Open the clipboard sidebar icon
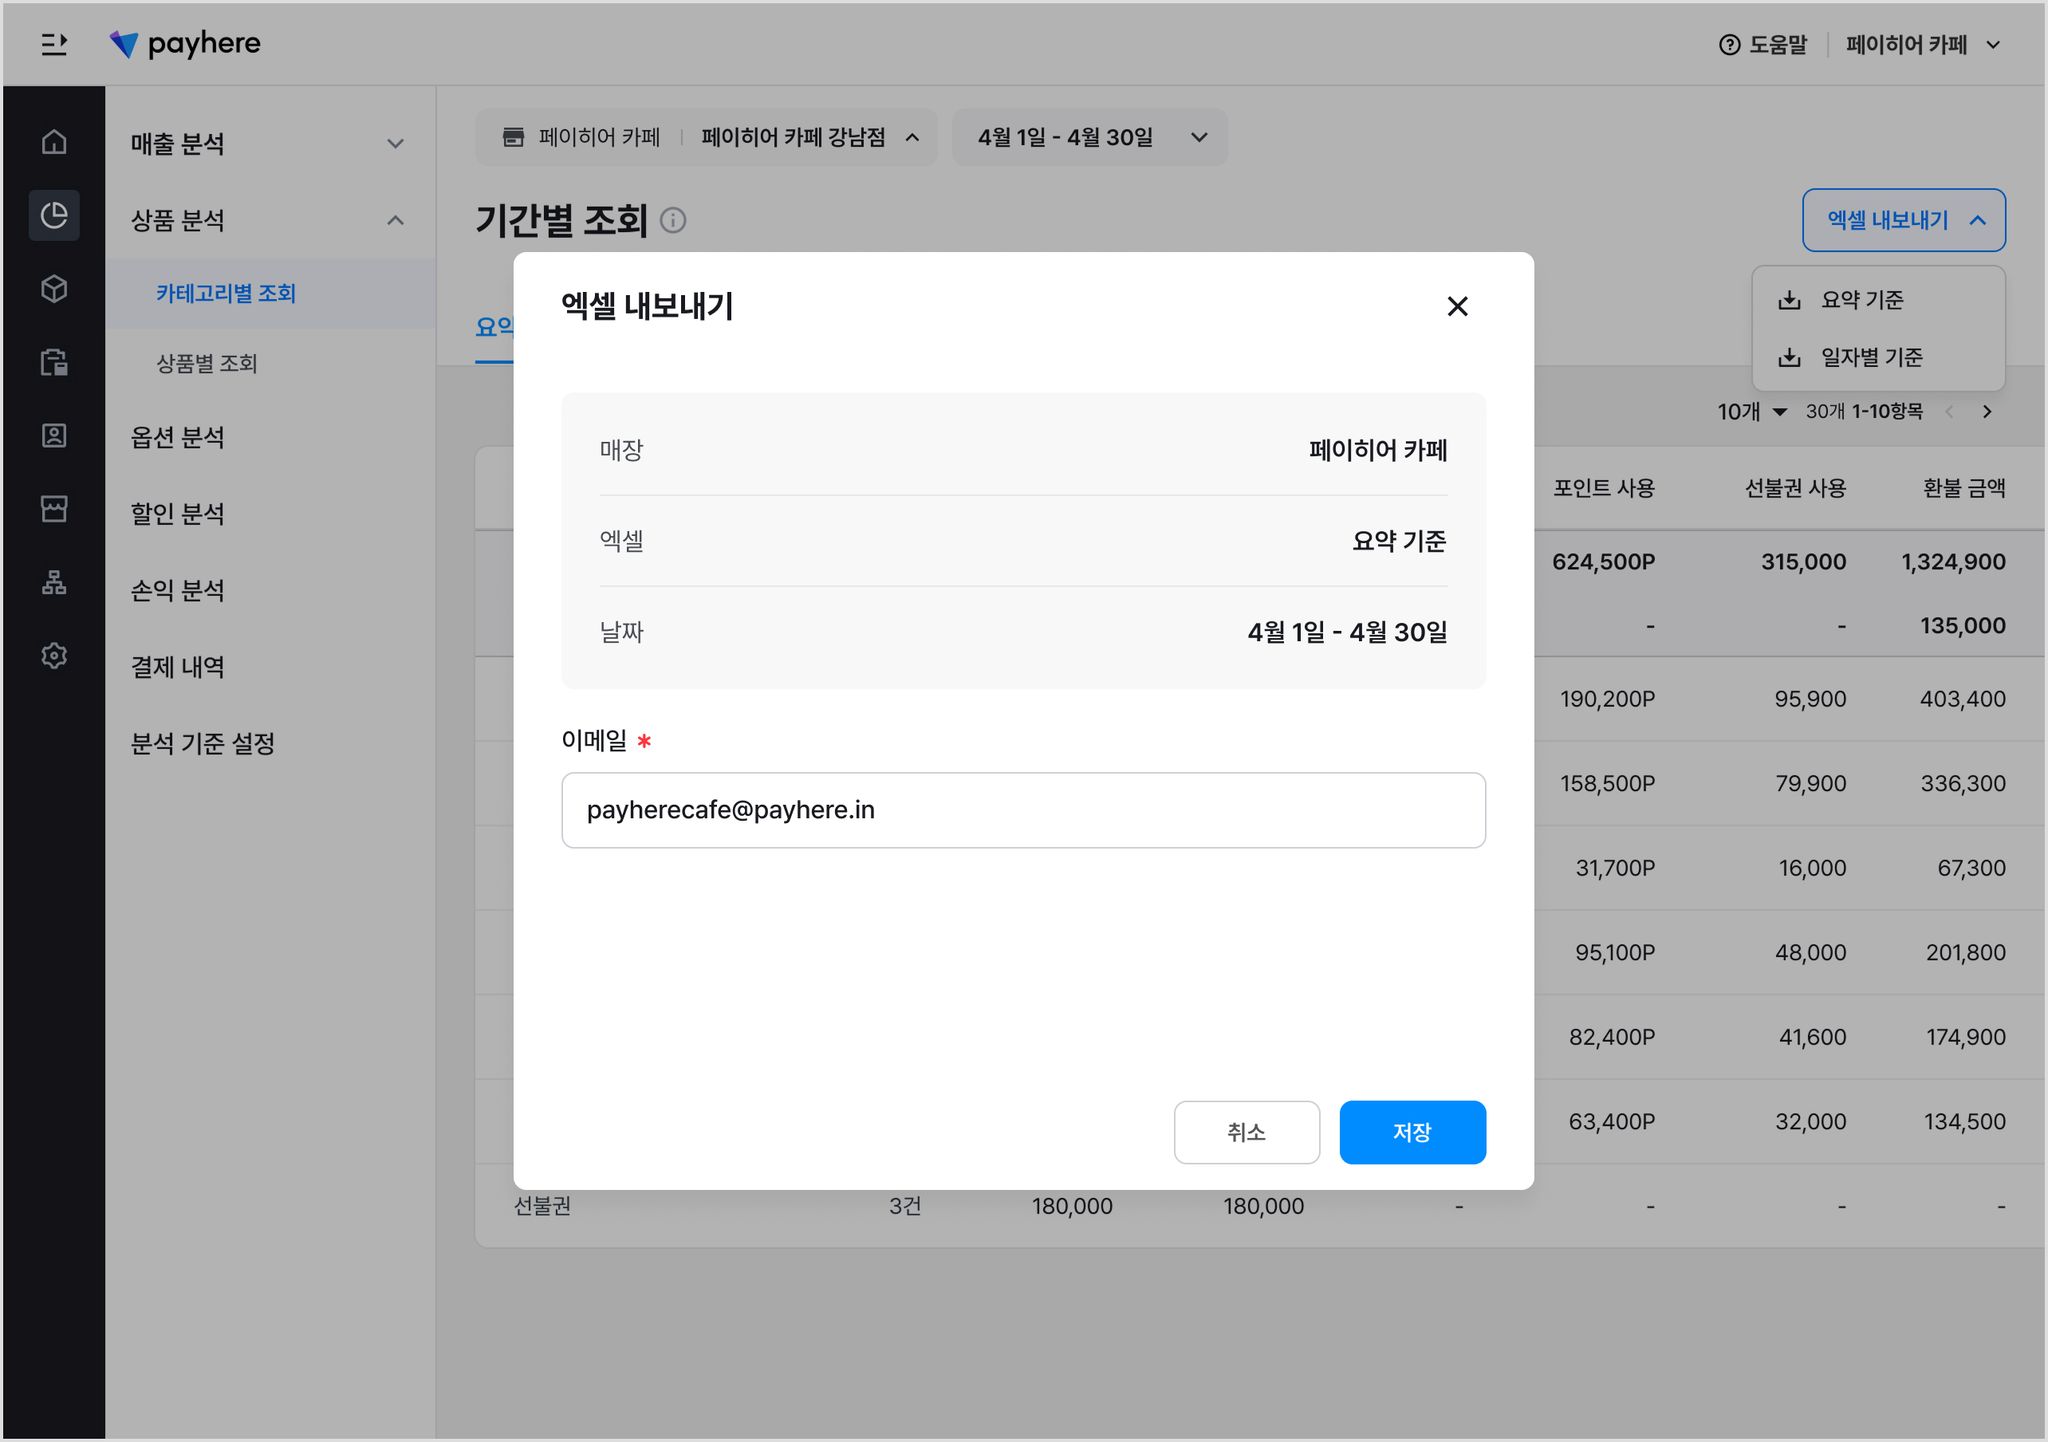 (54, 362)
